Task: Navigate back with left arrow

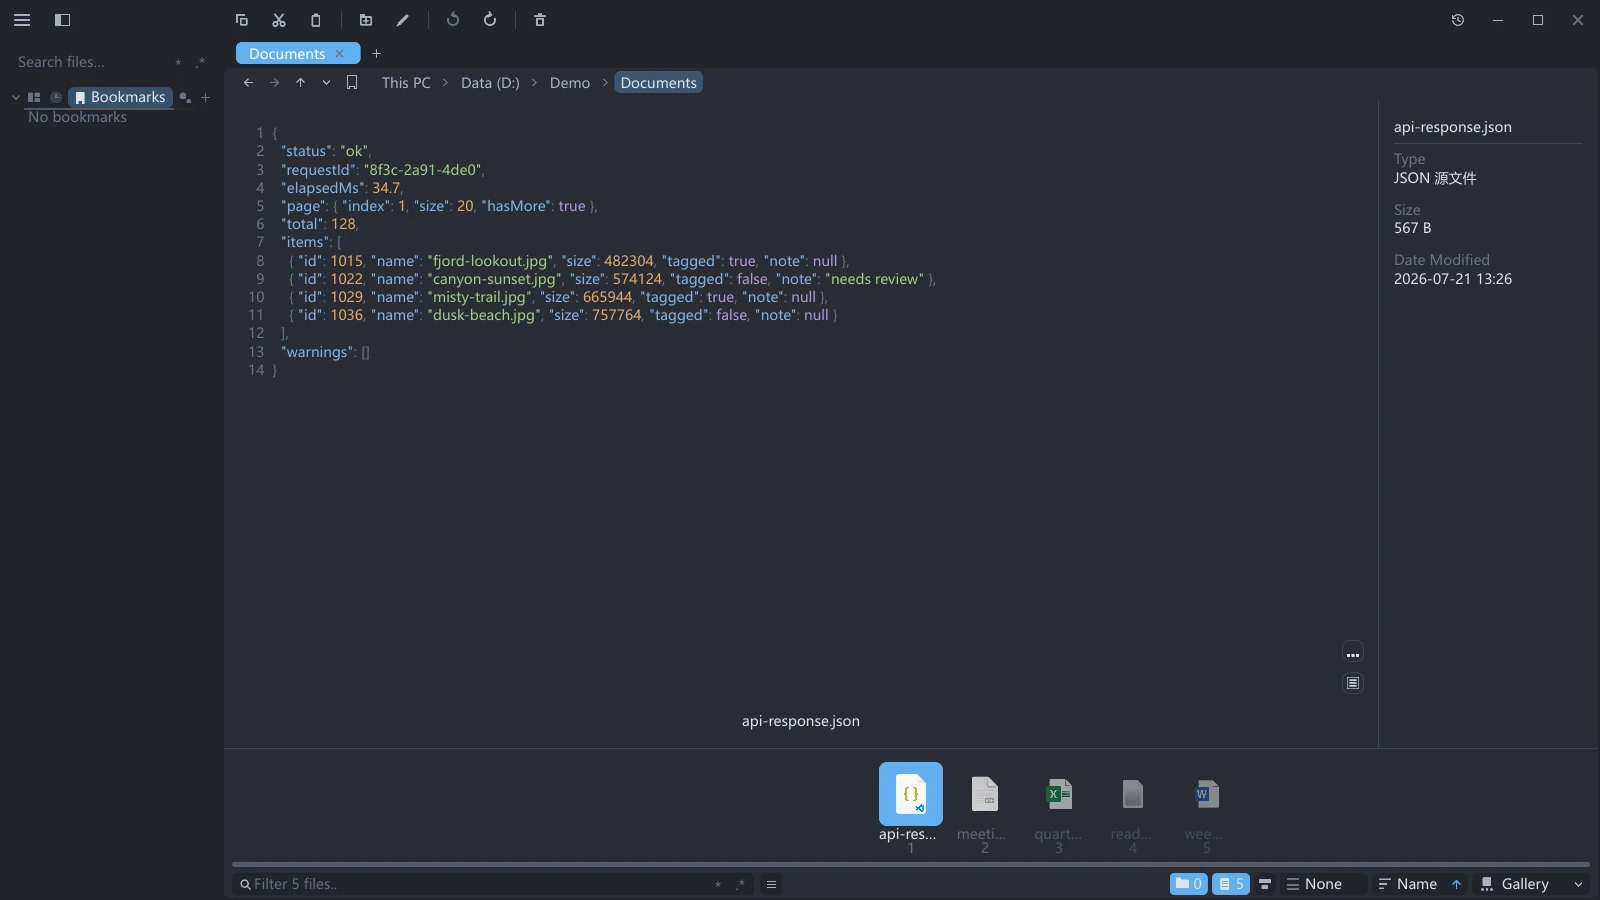Action: coord(248,83)
